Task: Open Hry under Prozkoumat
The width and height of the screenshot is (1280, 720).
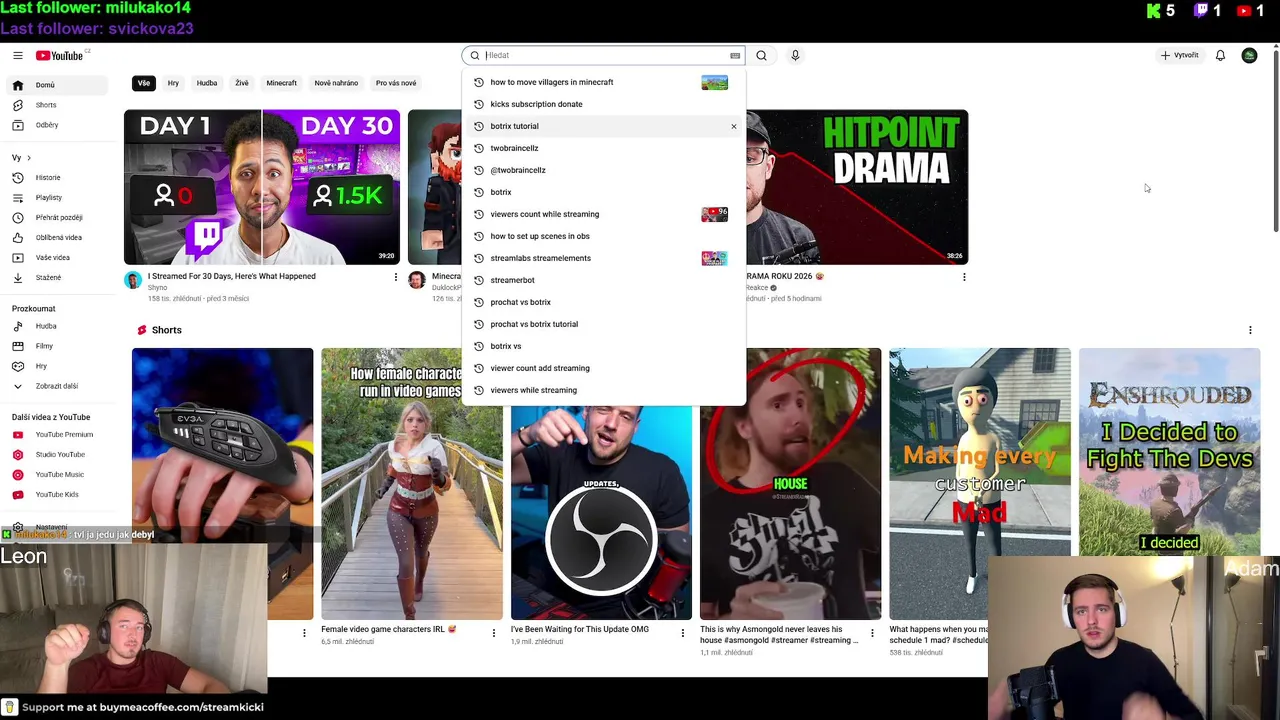Action: tap(55, 366)
